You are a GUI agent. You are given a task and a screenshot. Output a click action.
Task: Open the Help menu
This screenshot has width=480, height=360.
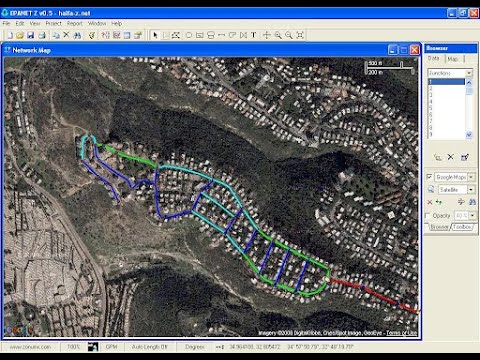pos(116,23)
